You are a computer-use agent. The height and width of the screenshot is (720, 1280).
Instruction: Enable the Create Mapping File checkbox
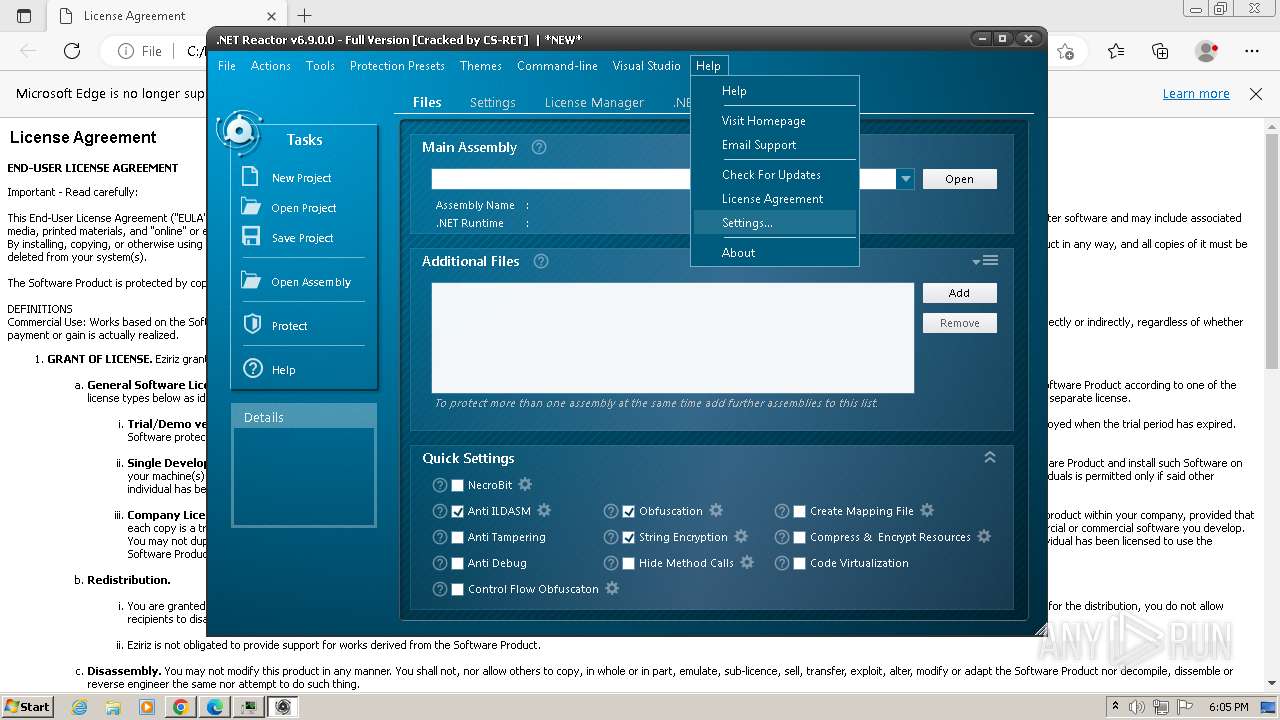(x=800, y=511)
